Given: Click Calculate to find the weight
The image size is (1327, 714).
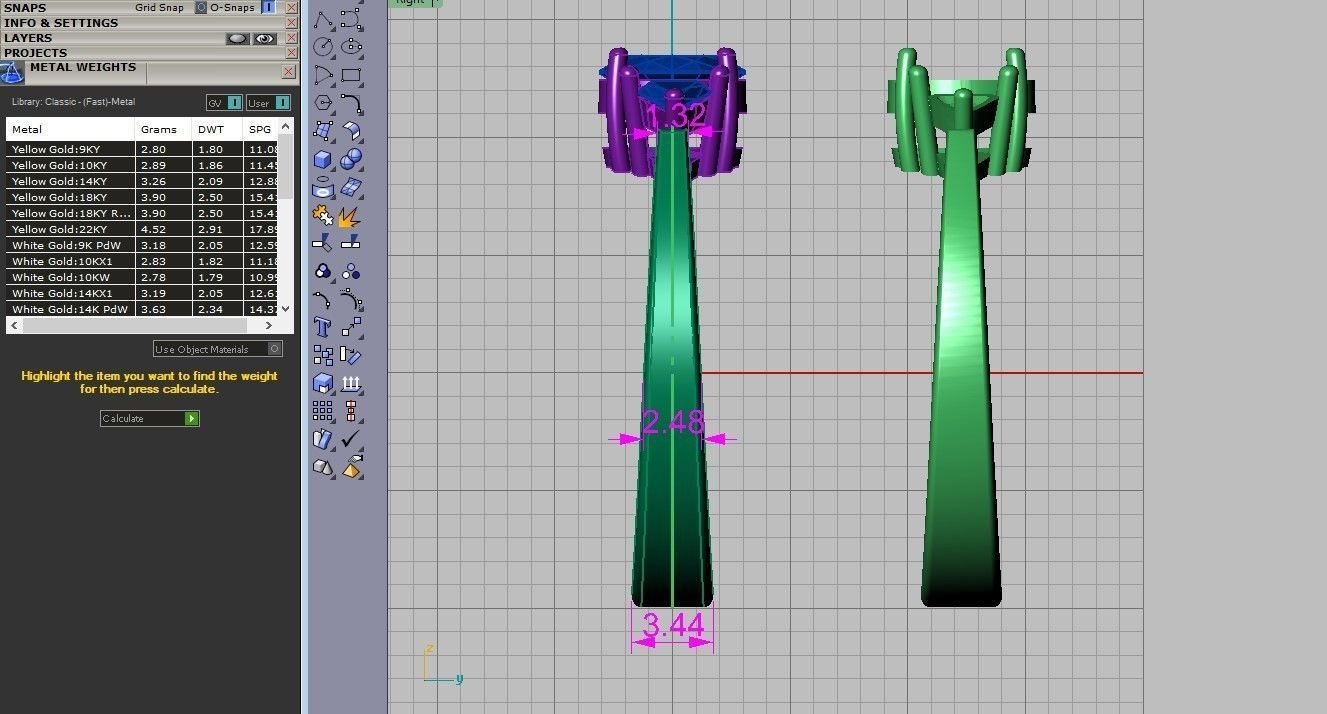Looking at the screenshot, I should [x=150, y=418].
